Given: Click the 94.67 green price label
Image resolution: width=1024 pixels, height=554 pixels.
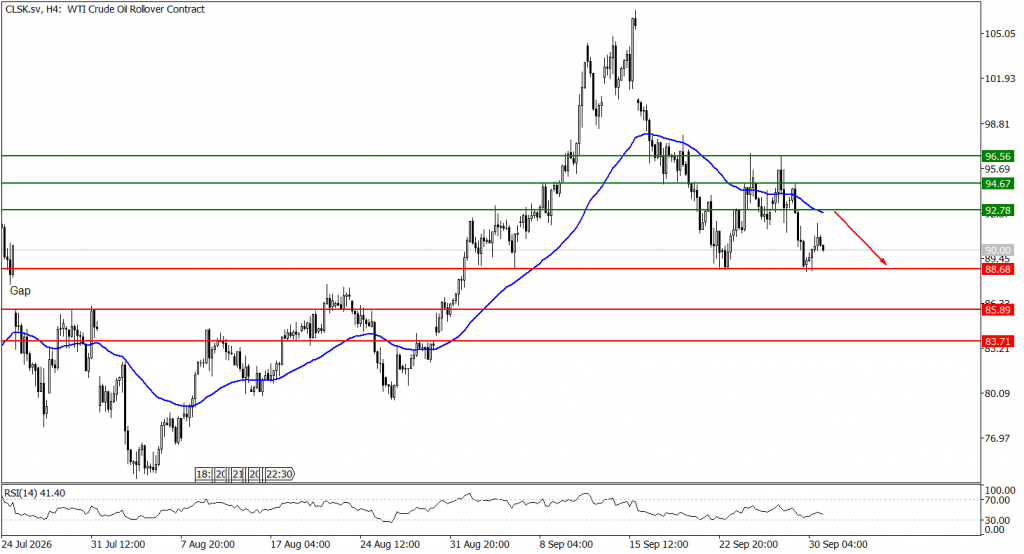Looking at the screenshot, I should (x=998, y=184).
